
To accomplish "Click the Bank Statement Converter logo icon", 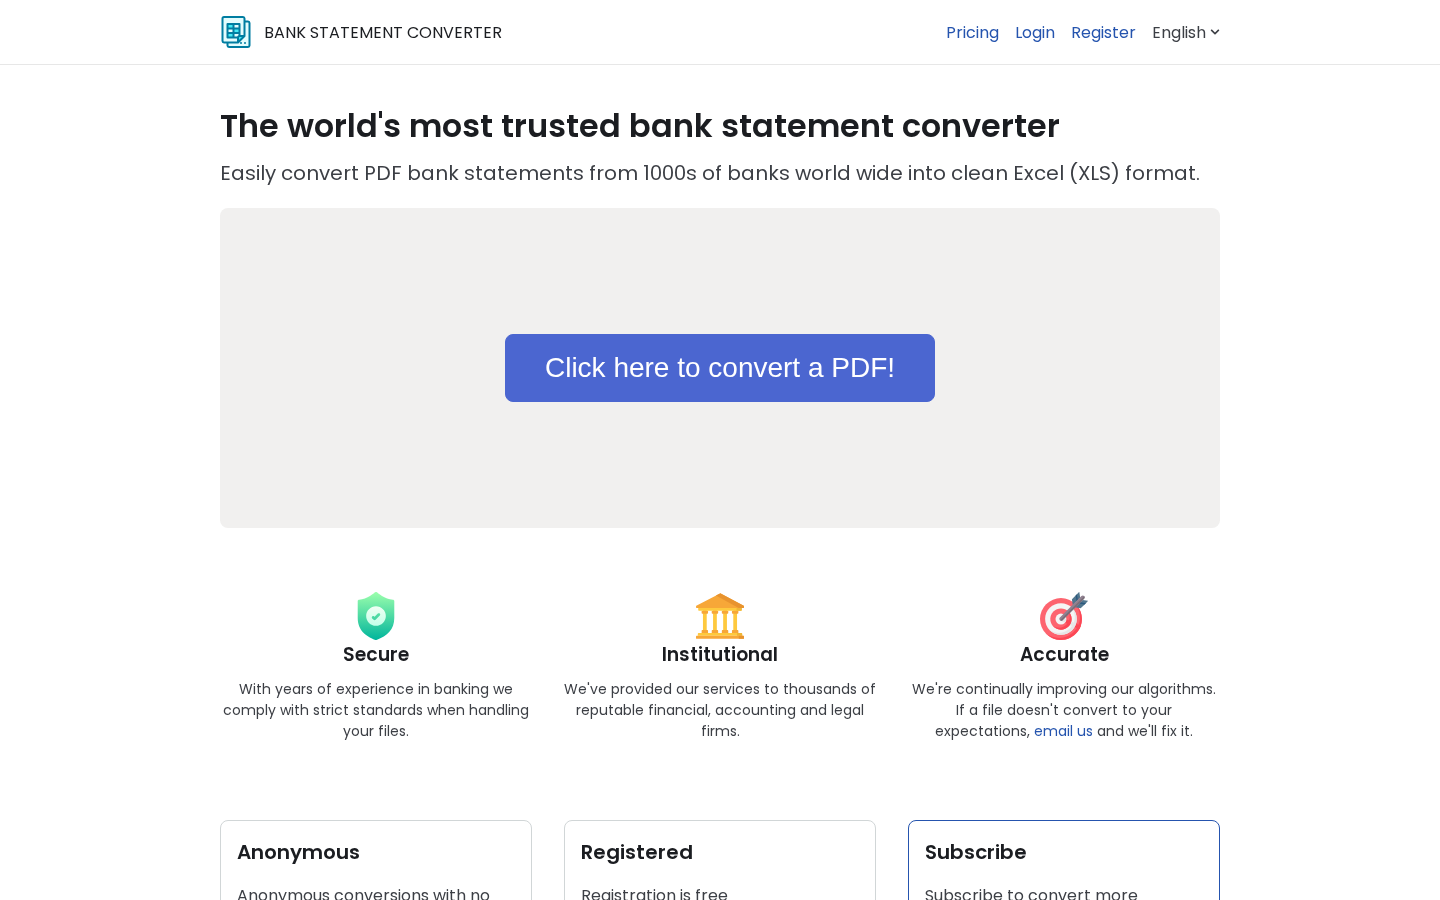I will tap(236, 32).
